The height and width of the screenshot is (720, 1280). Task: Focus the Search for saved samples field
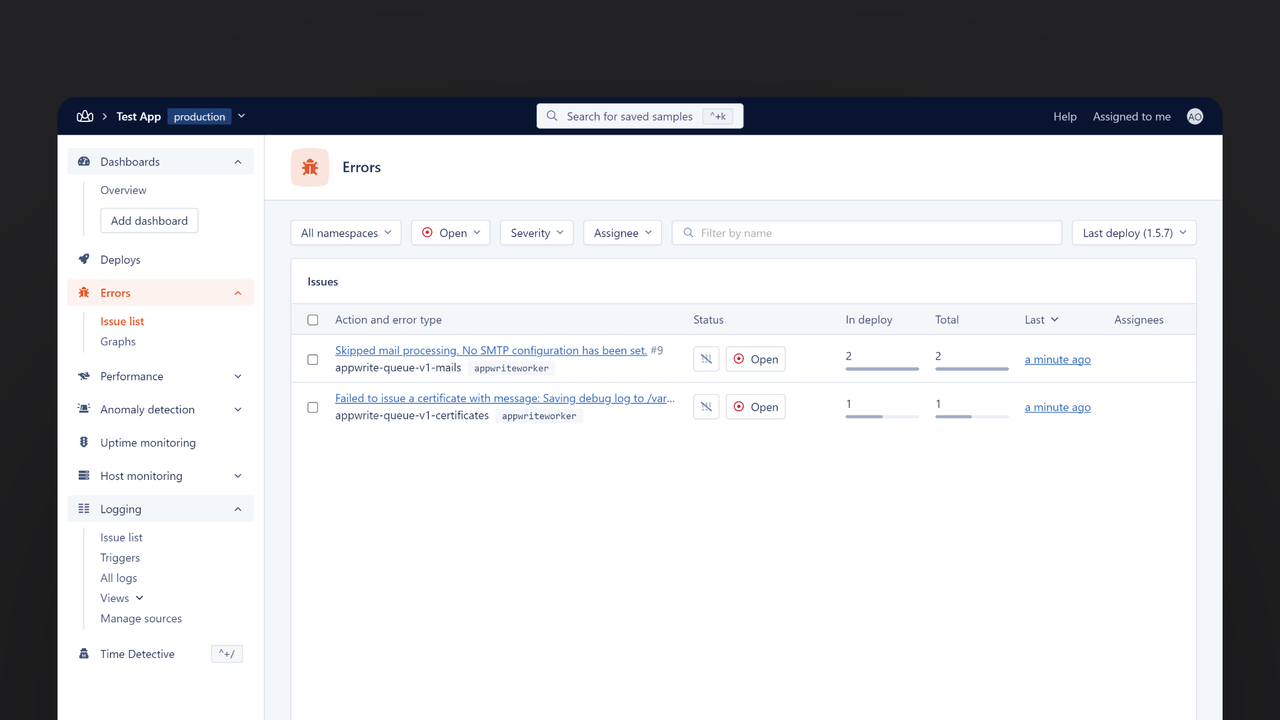640,117
